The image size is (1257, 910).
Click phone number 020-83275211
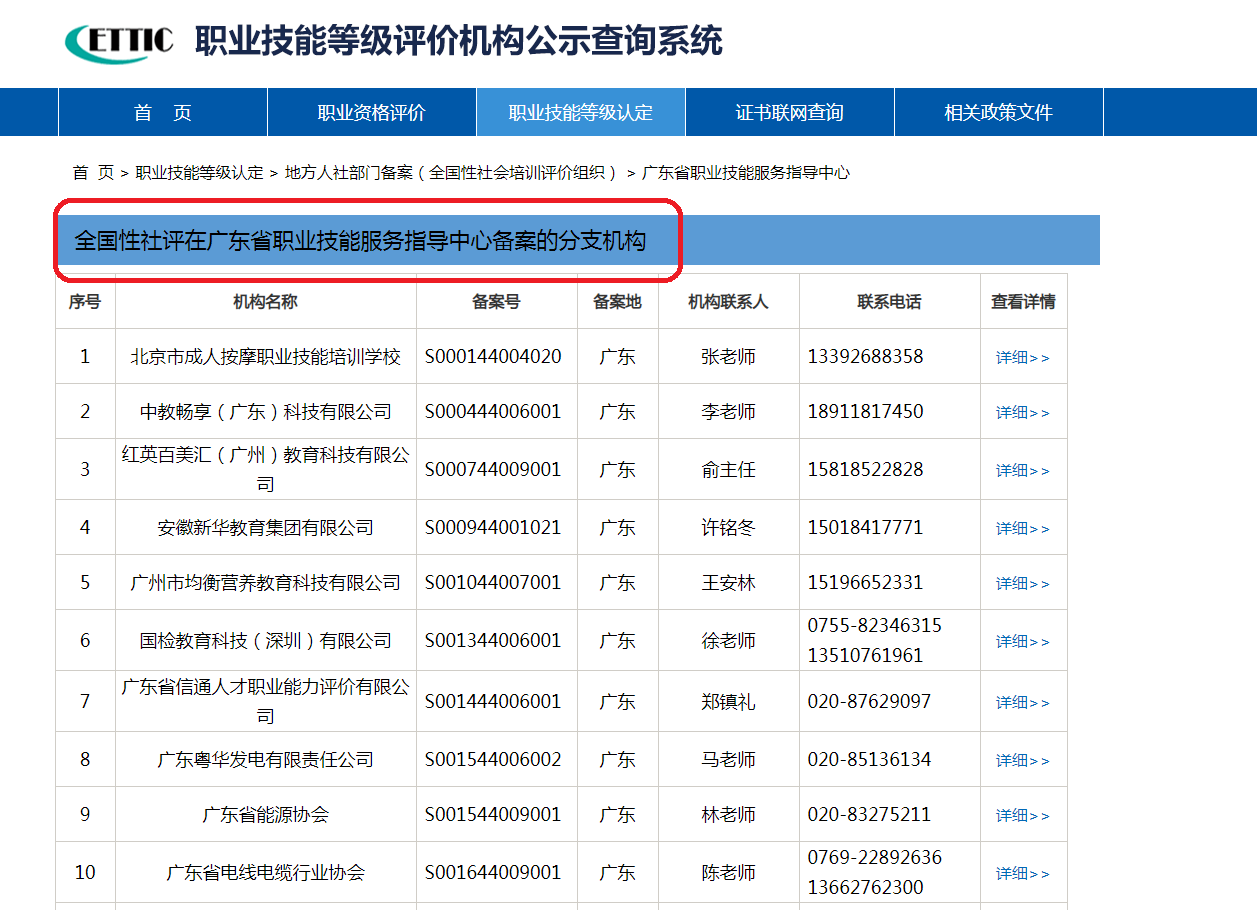pyautogui.click(x=870, y=815)
